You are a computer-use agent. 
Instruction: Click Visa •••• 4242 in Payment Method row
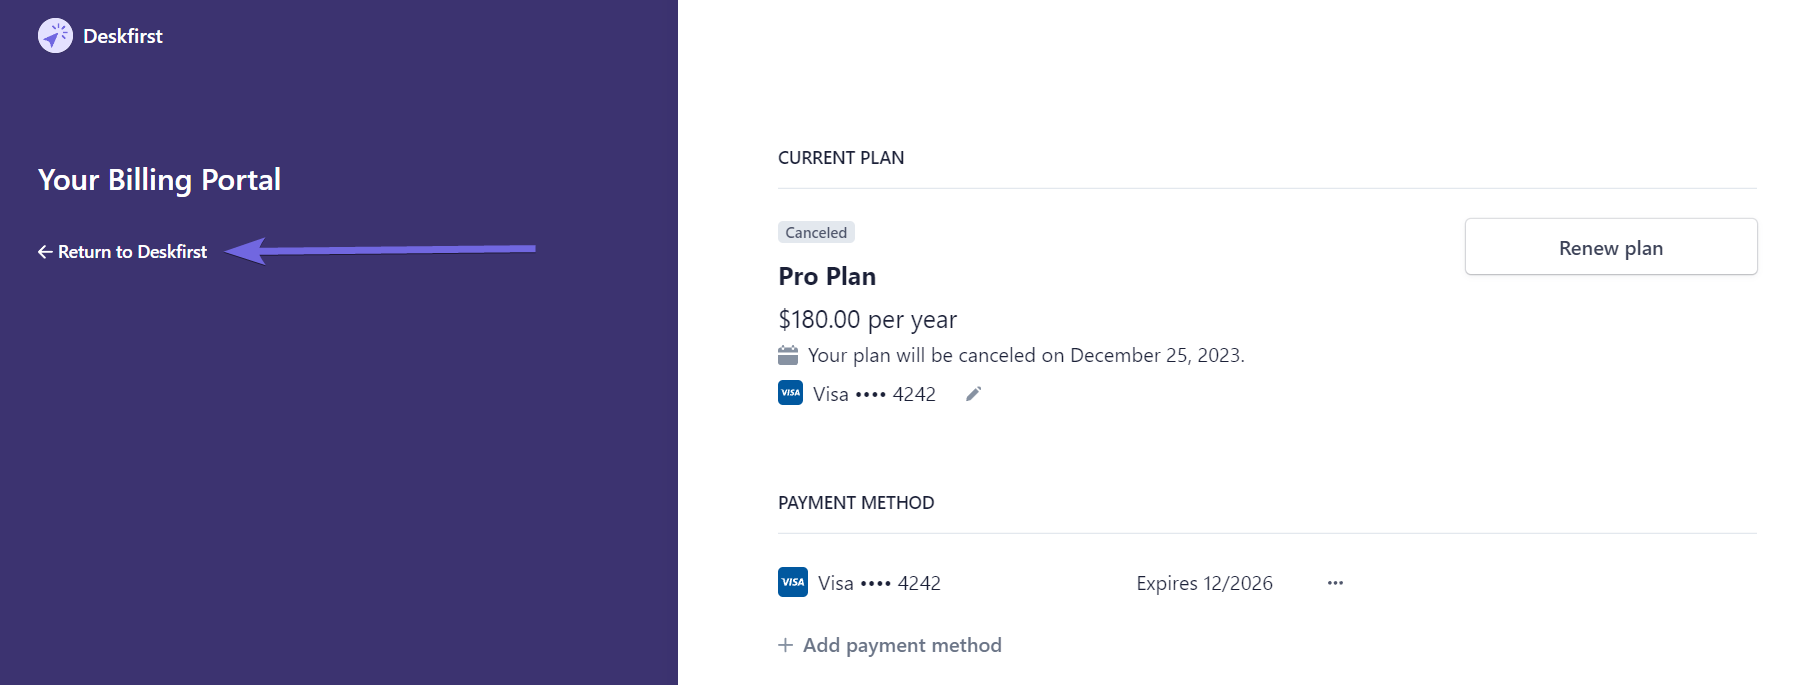879,583
